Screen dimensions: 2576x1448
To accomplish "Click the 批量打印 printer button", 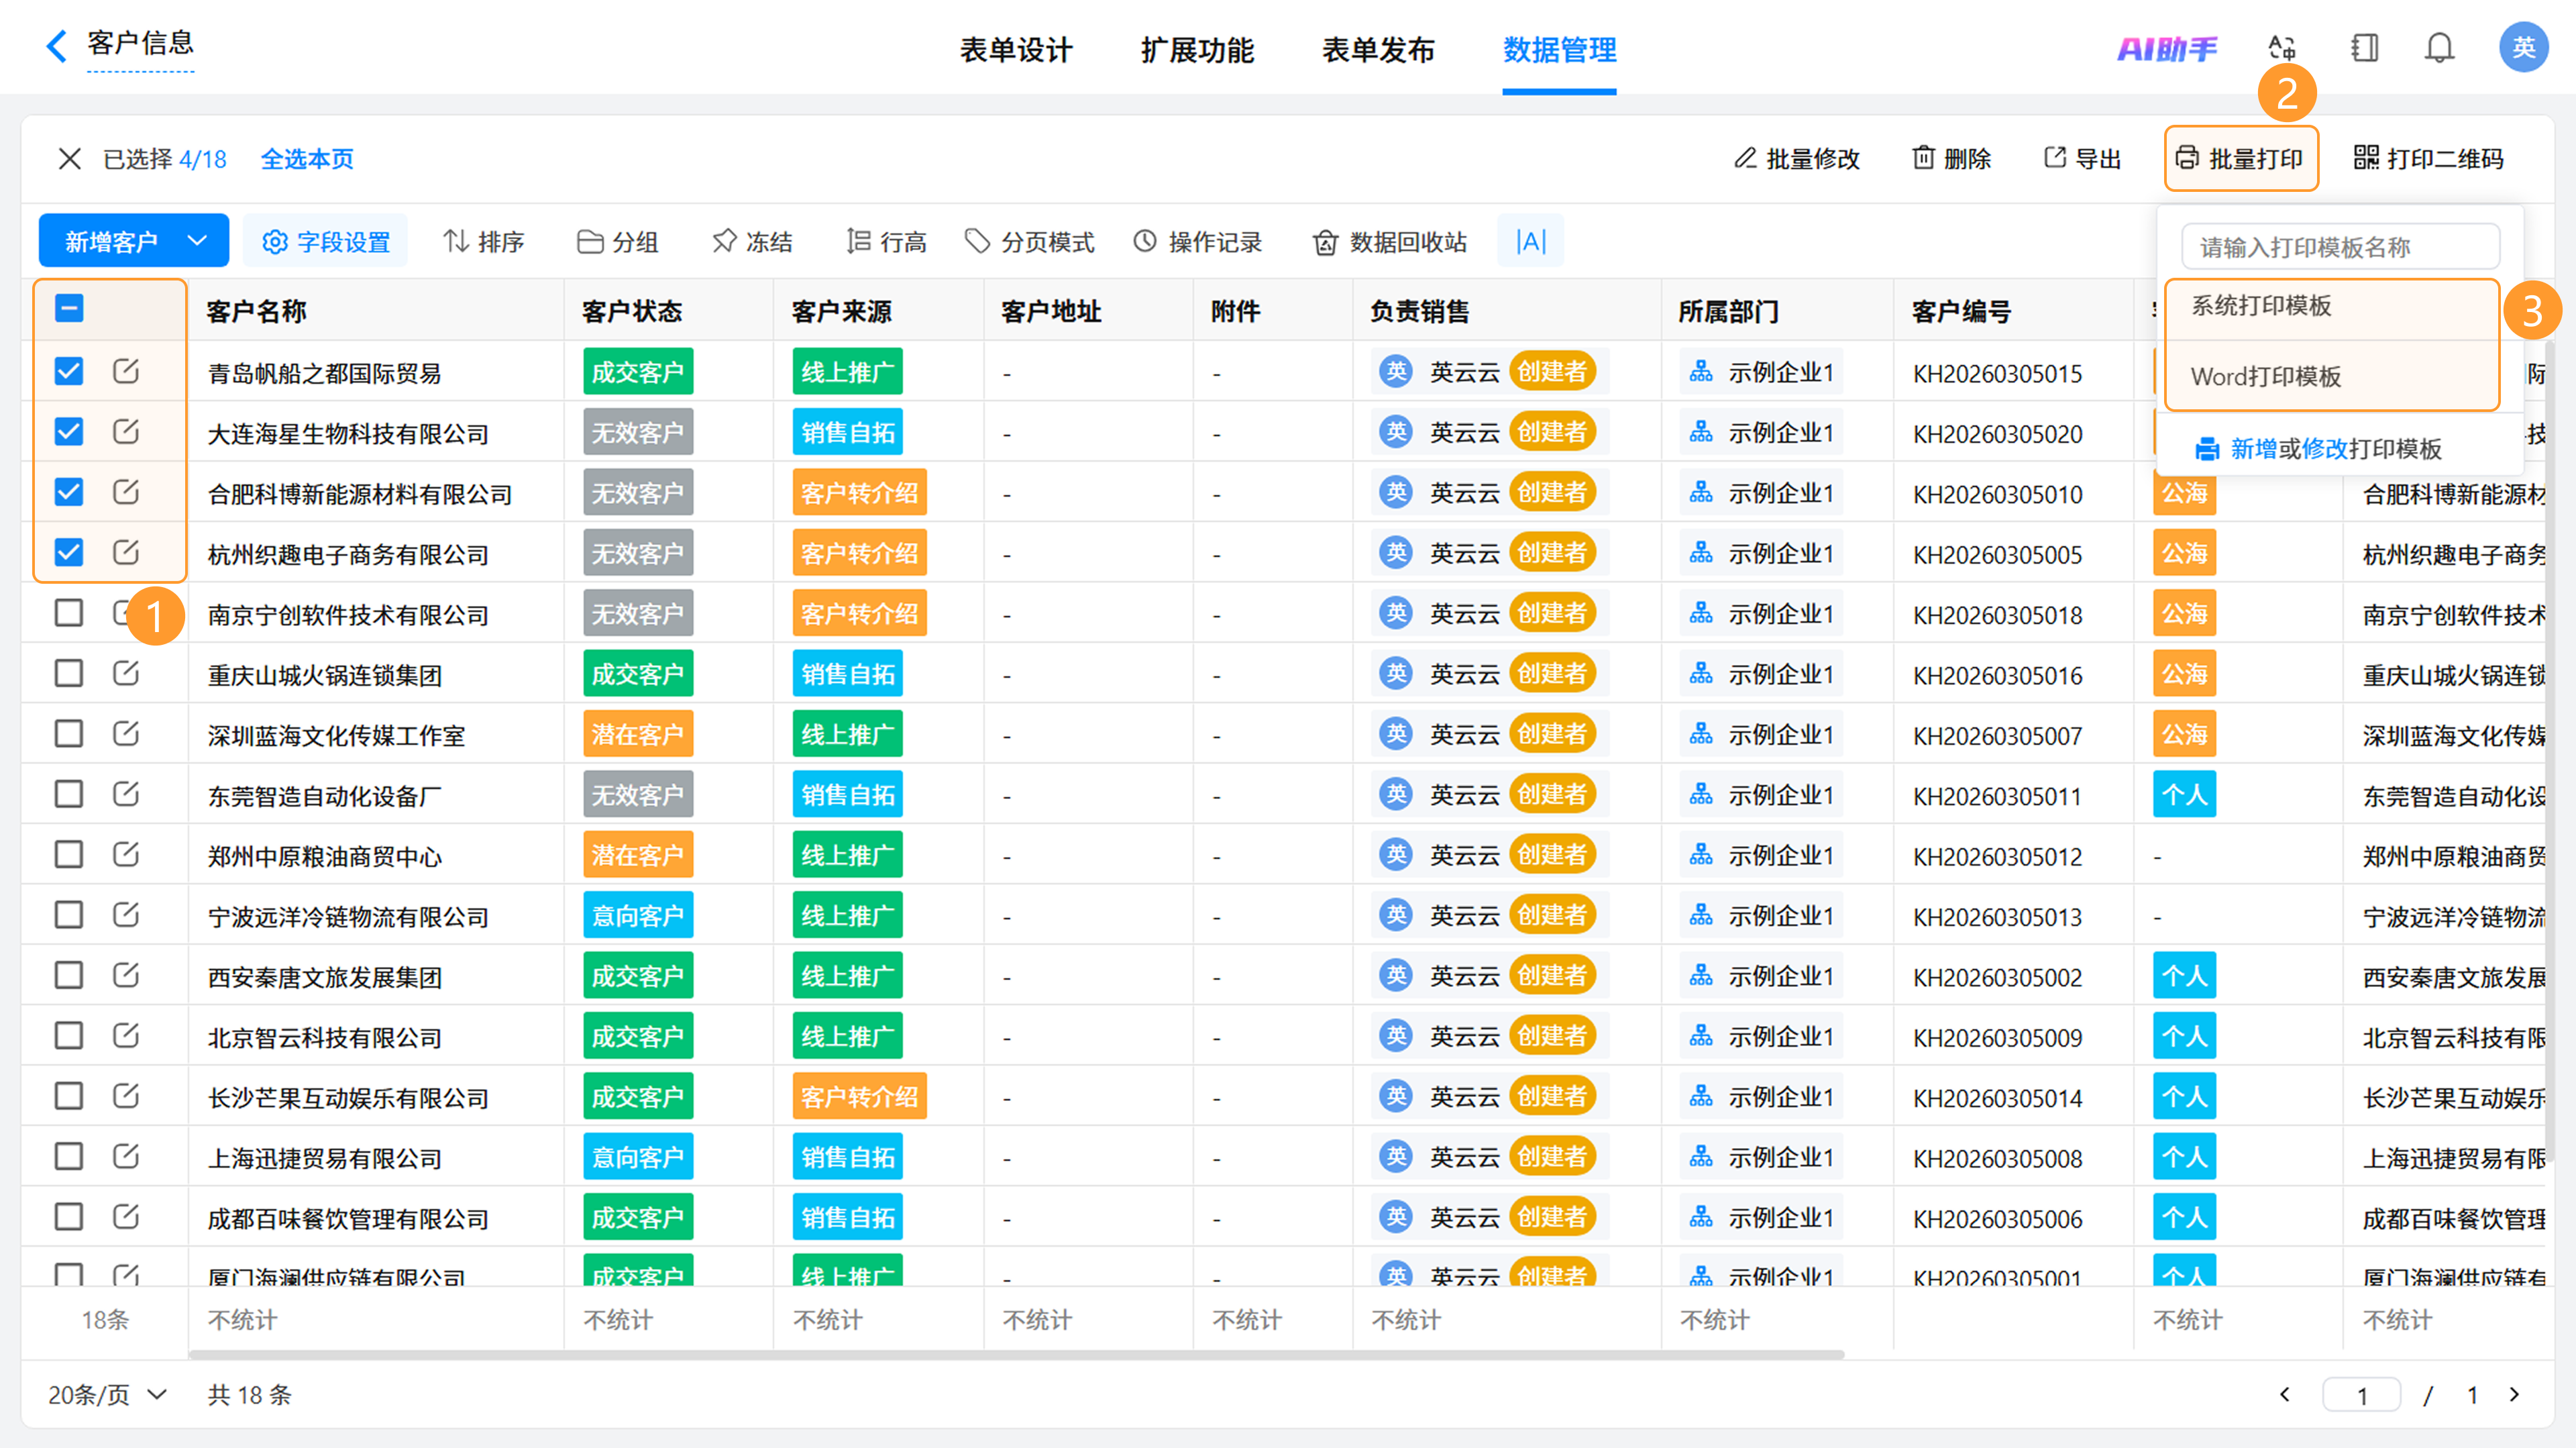I will tap(2240, 159).
